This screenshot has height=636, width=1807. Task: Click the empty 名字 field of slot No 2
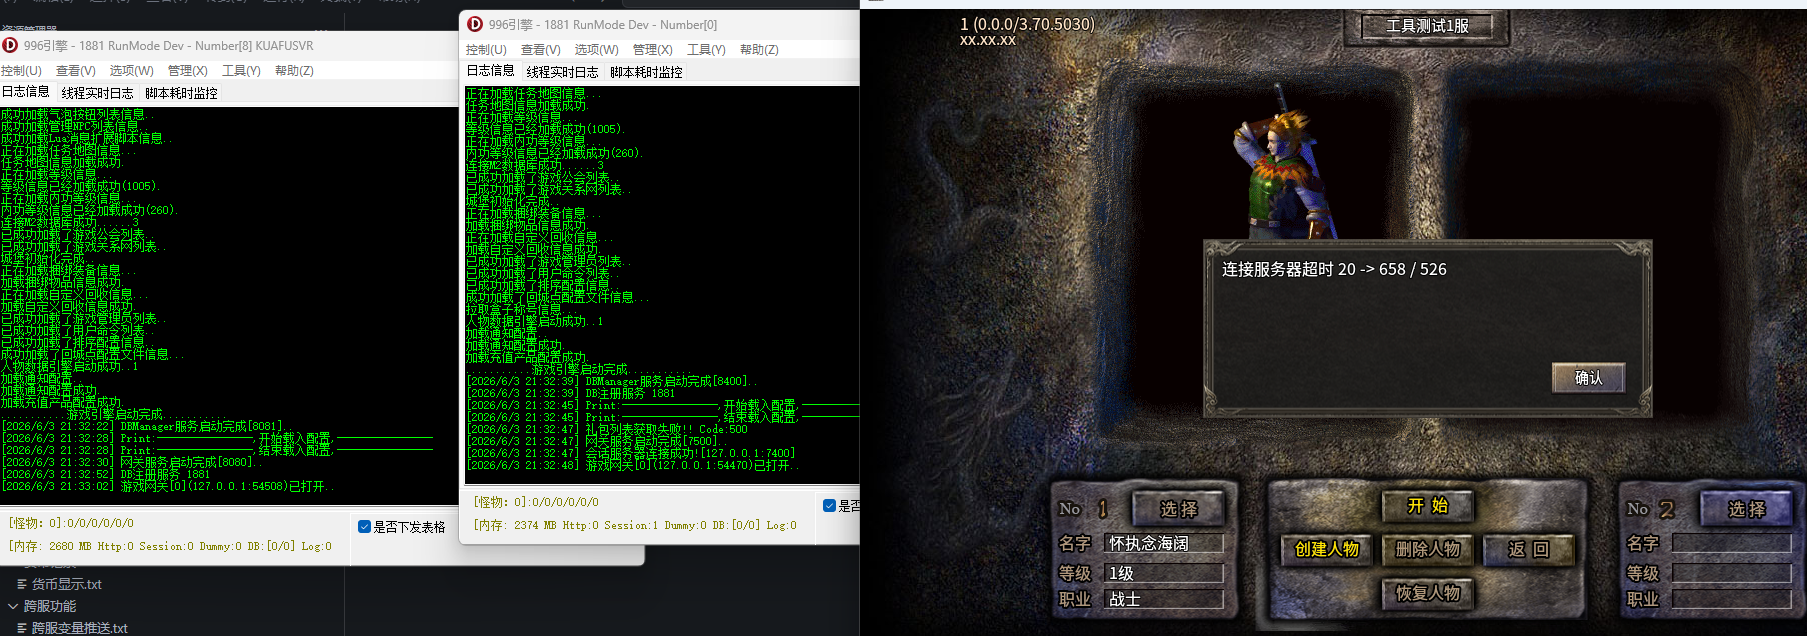pyautogui.click(x=1731, y=543)
